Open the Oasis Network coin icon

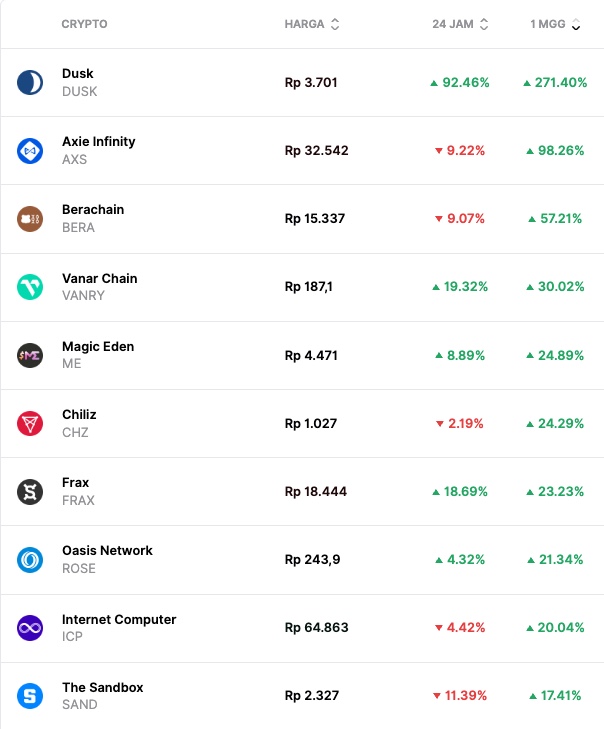tap(30, 559)
